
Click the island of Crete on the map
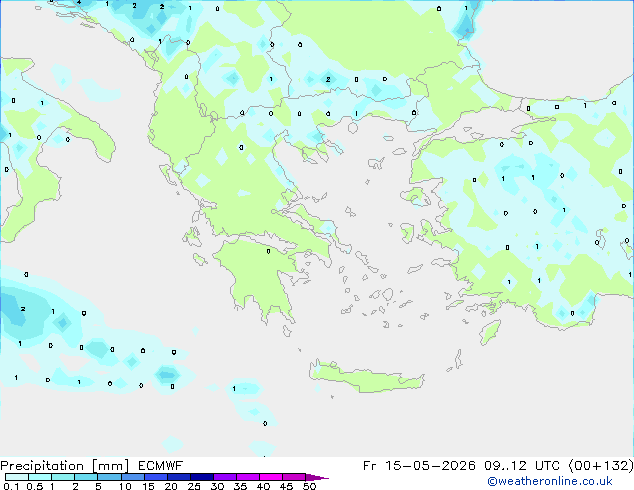point(366,378)
